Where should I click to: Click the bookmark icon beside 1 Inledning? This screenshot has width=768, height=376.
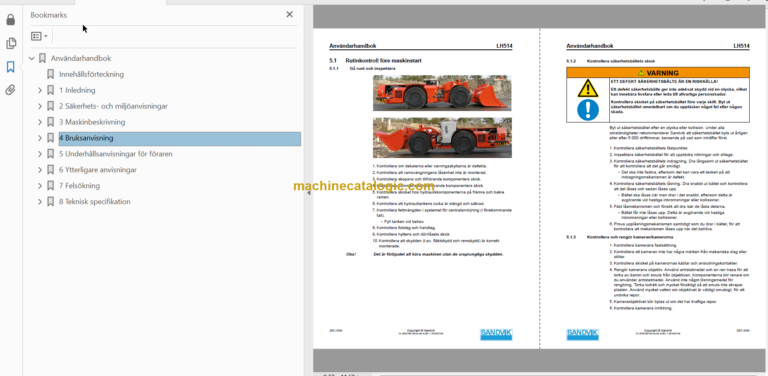[50, 90]
